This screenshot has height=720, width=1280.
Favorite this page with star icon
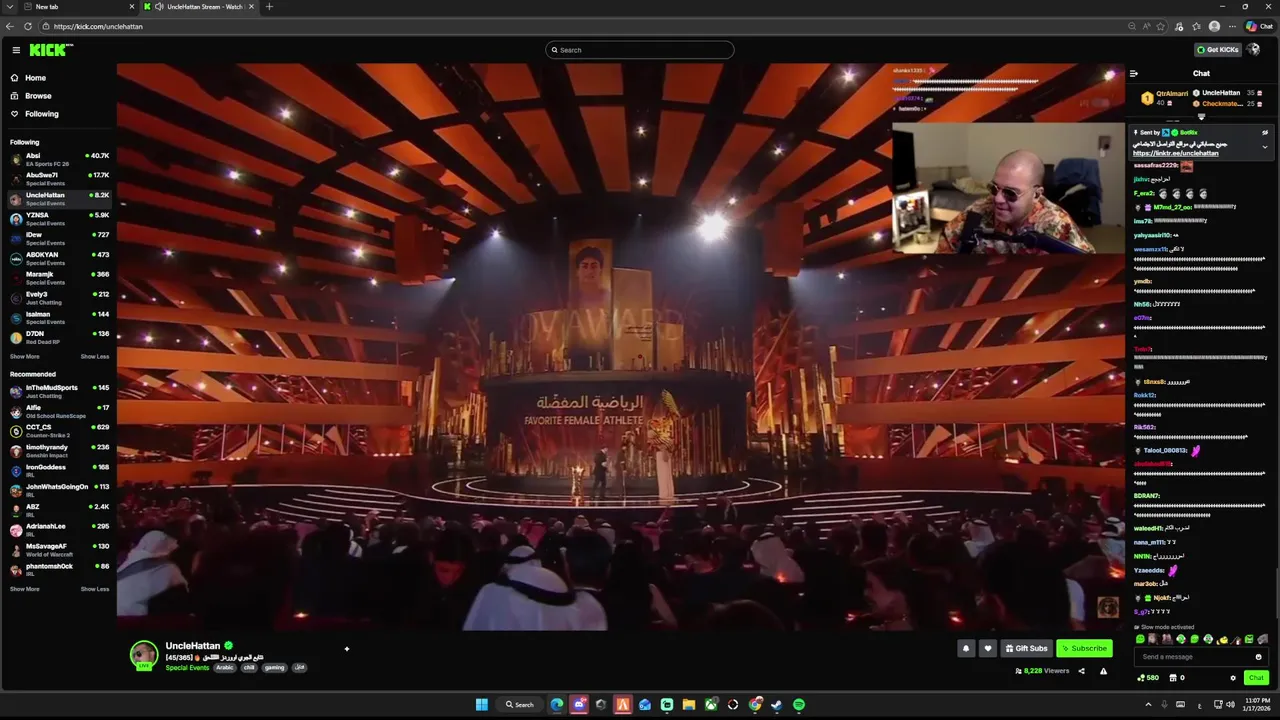point(1162,26)
